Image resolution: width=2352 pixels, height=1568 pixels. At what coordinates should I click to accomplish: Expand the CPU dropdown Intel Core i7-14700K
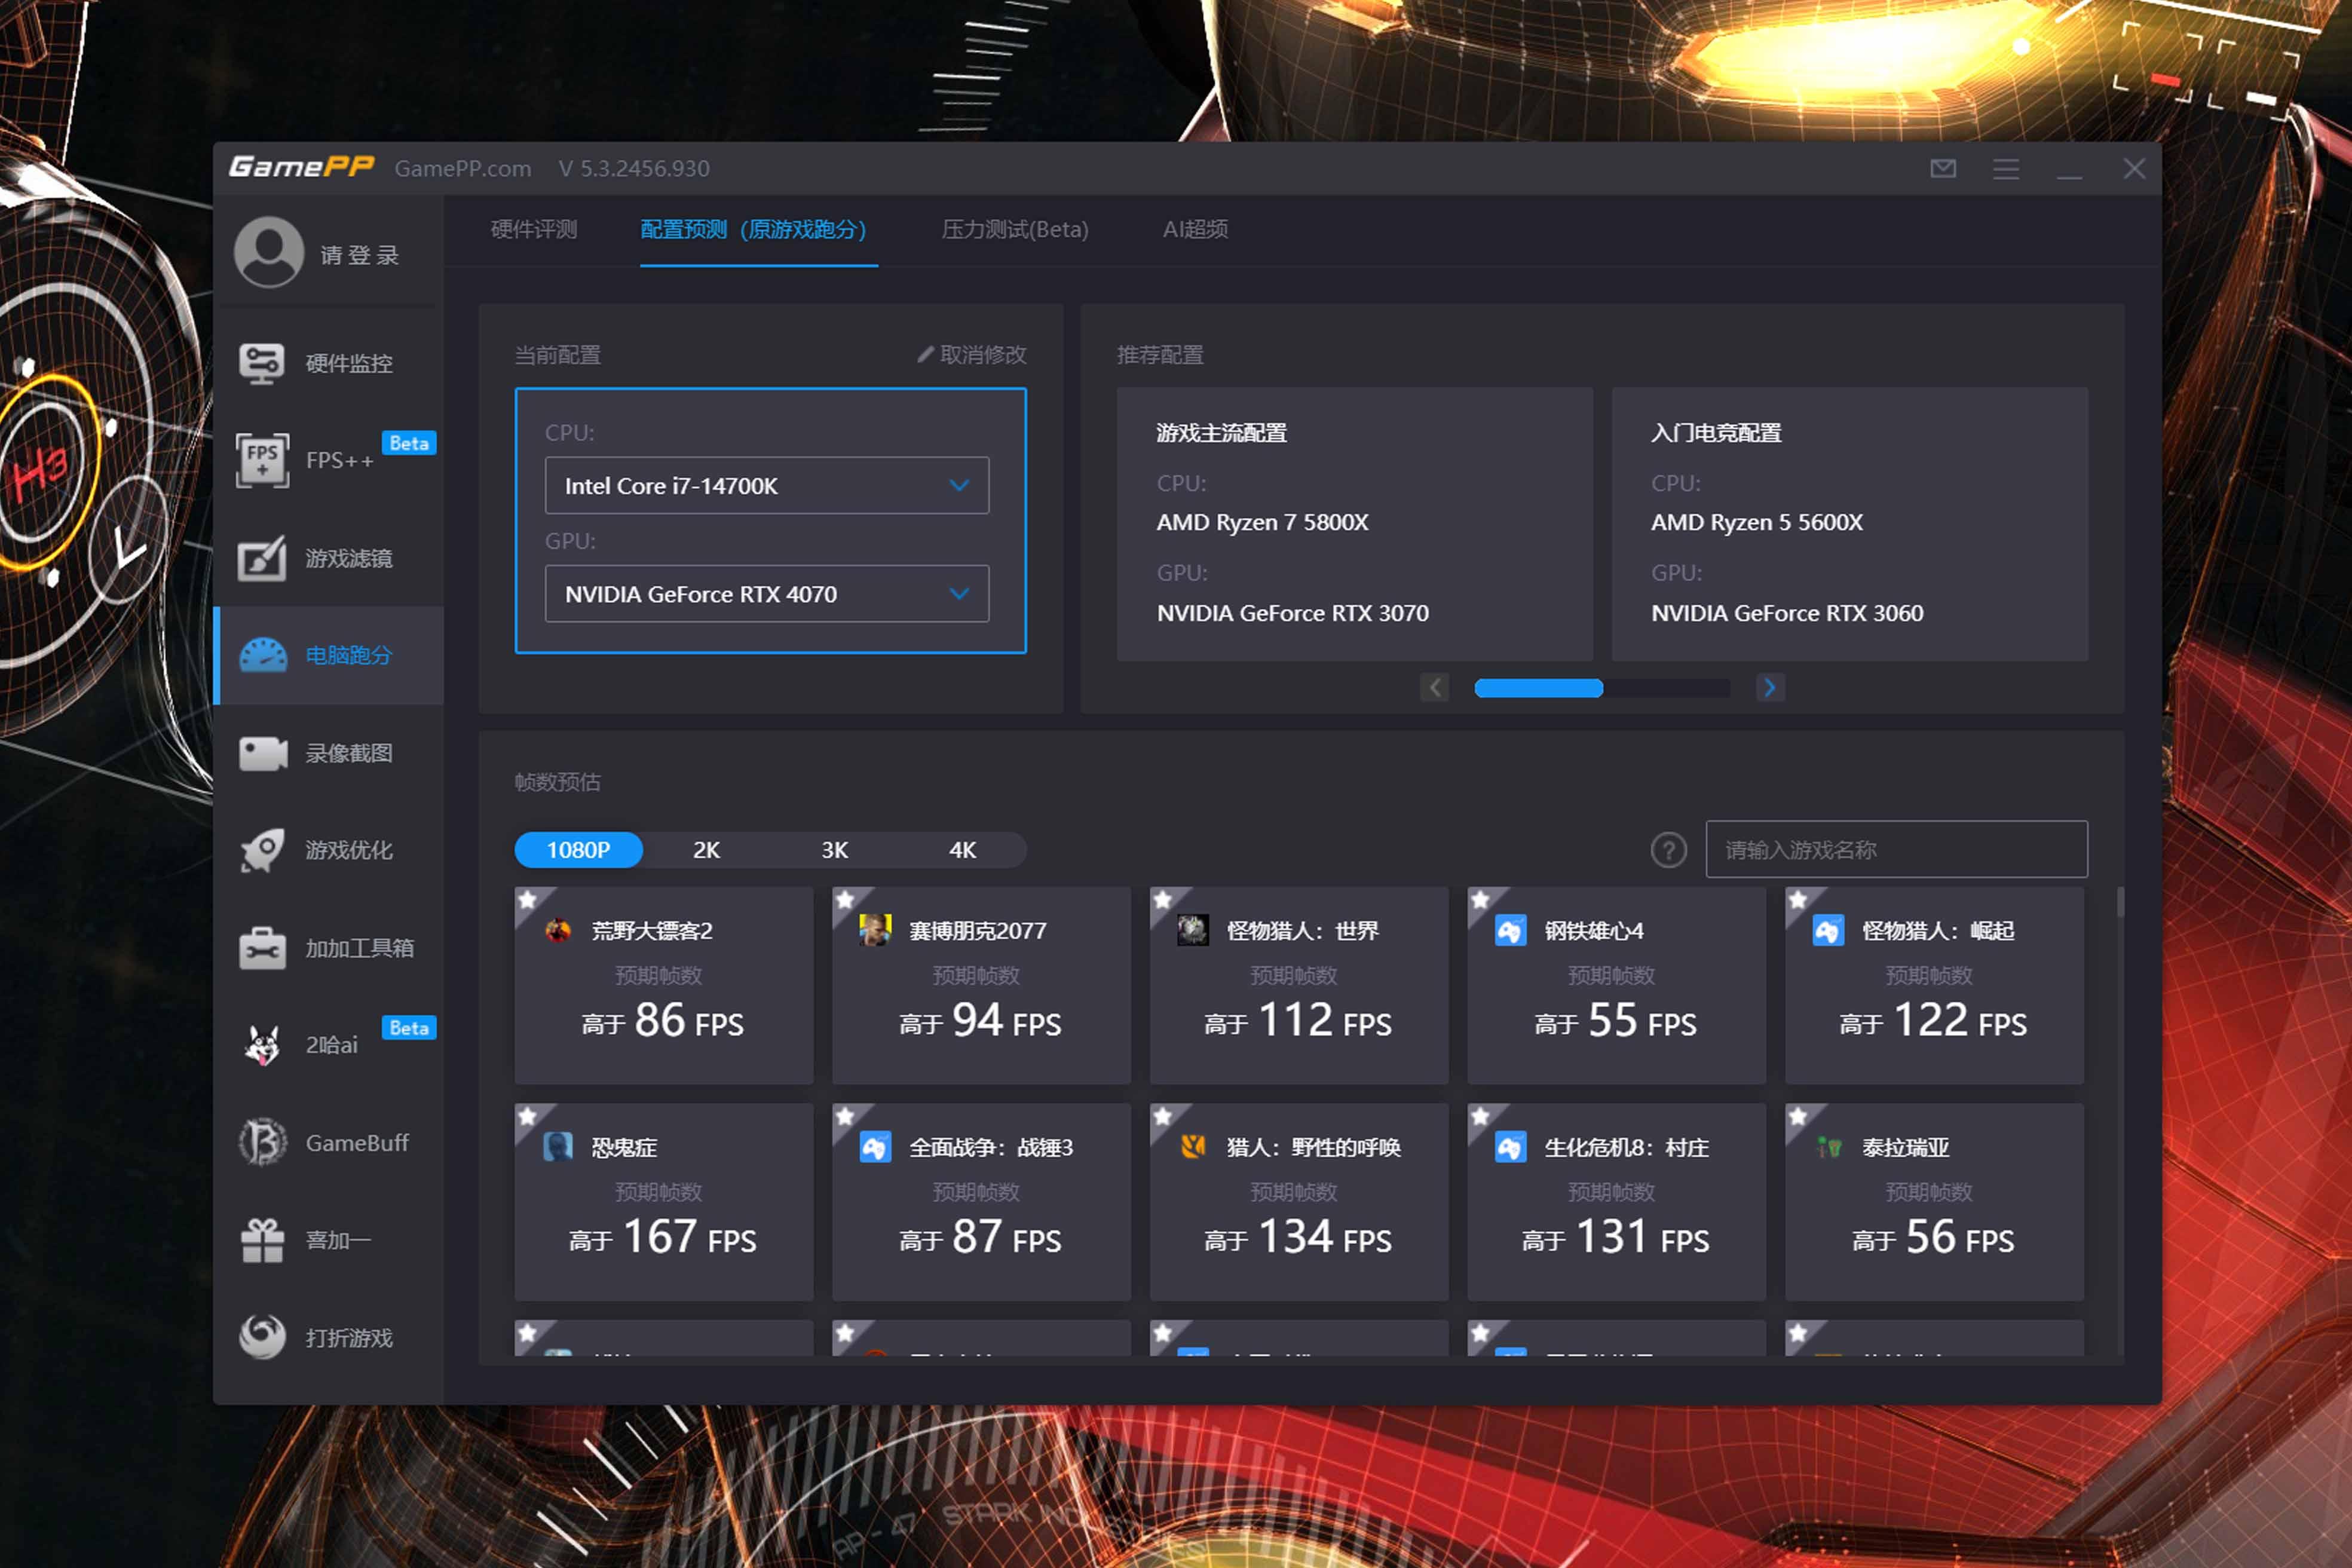pos(959,486)
